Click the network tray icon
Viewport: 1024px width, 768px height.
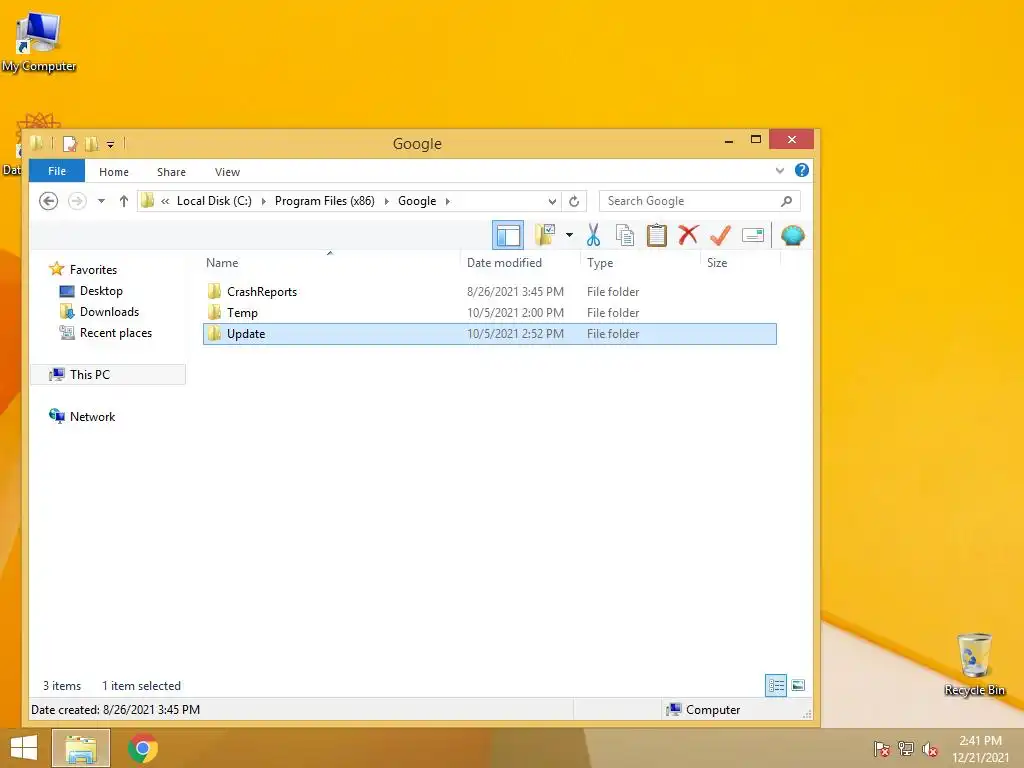click(906, 749)
